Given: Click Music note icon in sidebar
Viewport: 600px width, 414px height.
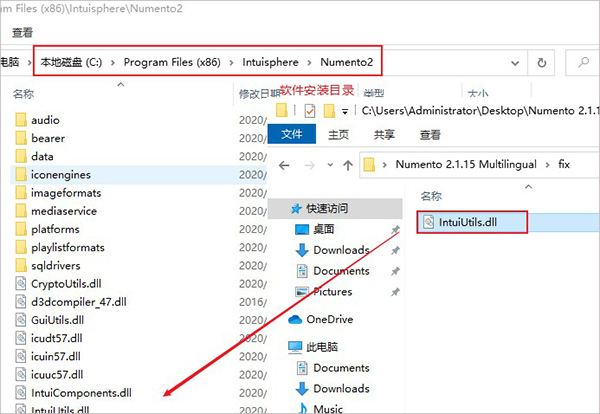Looking at the screenshot, I should 303,408.
